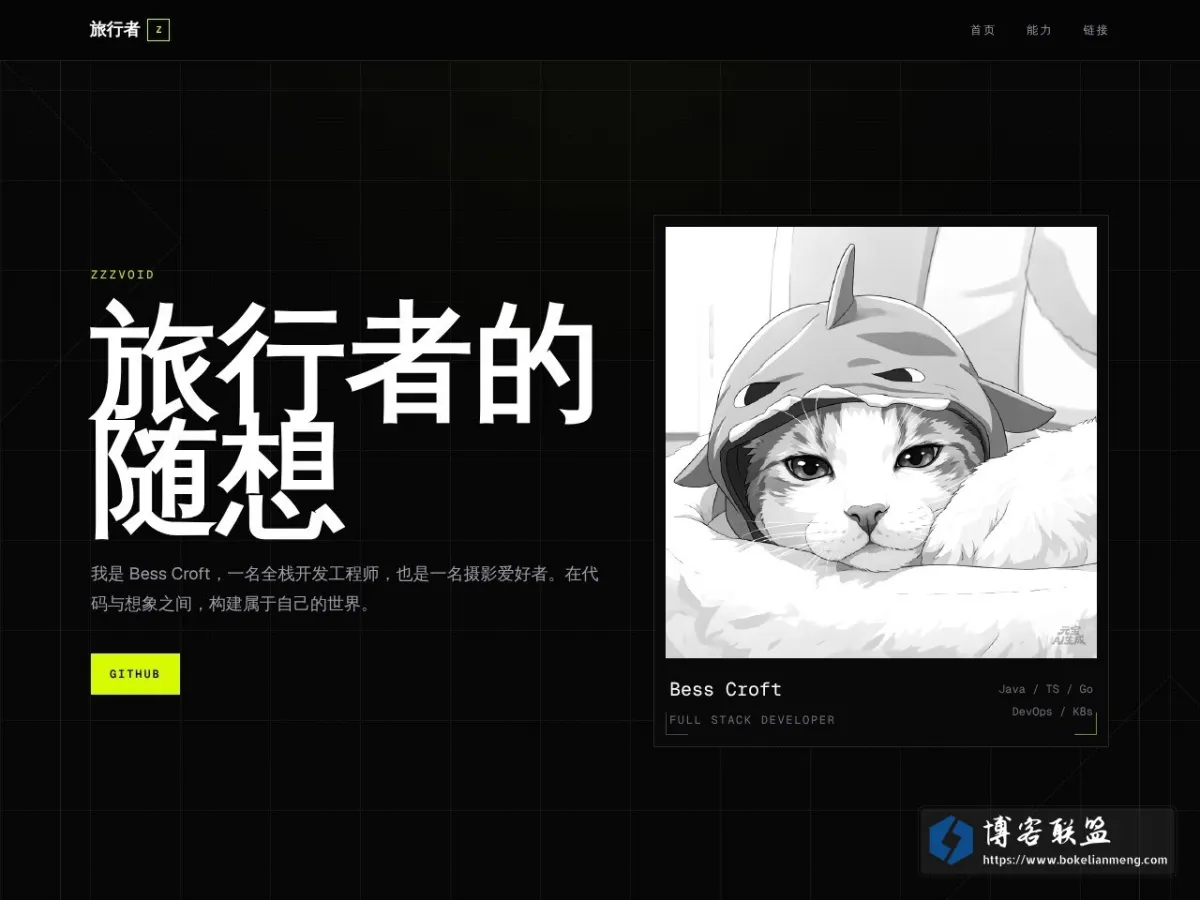Click the 旅行者 site title
The width and height of the screenshot is (1200, 900).
coord(115,30)
